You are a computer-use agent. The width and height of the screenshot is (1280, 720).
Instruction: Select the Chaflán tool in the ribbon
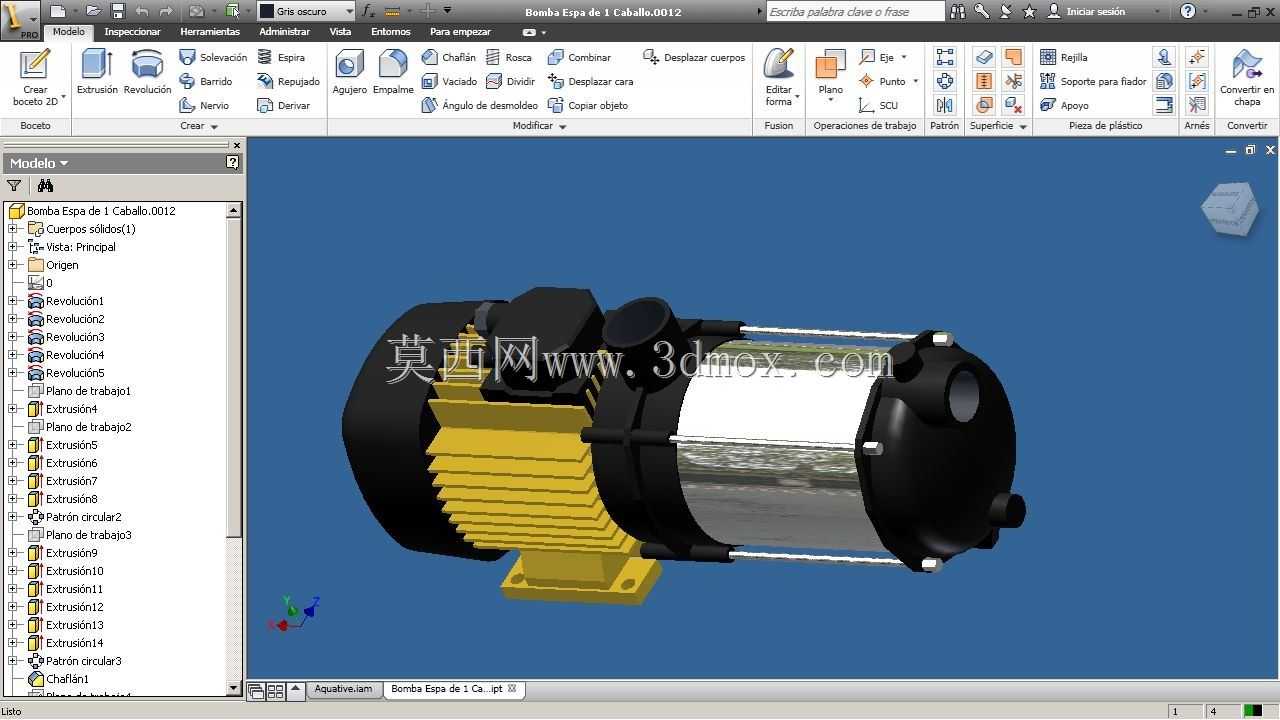point(449,57)
